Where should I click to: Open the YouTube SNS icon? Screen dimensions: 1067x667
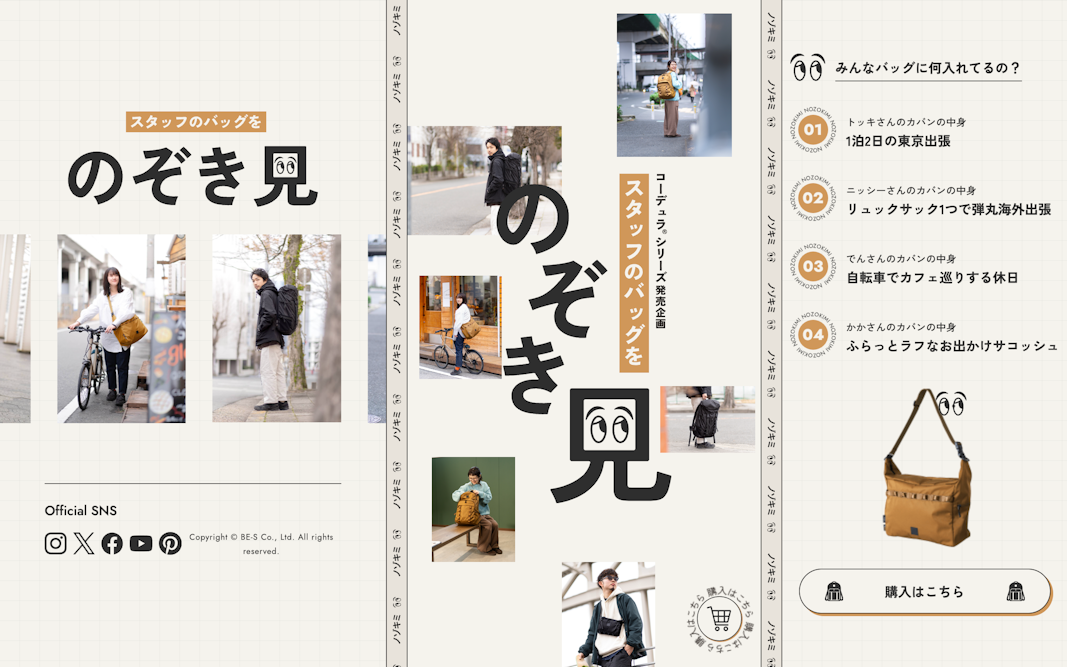pyautogui.click(x=141, y=543)
